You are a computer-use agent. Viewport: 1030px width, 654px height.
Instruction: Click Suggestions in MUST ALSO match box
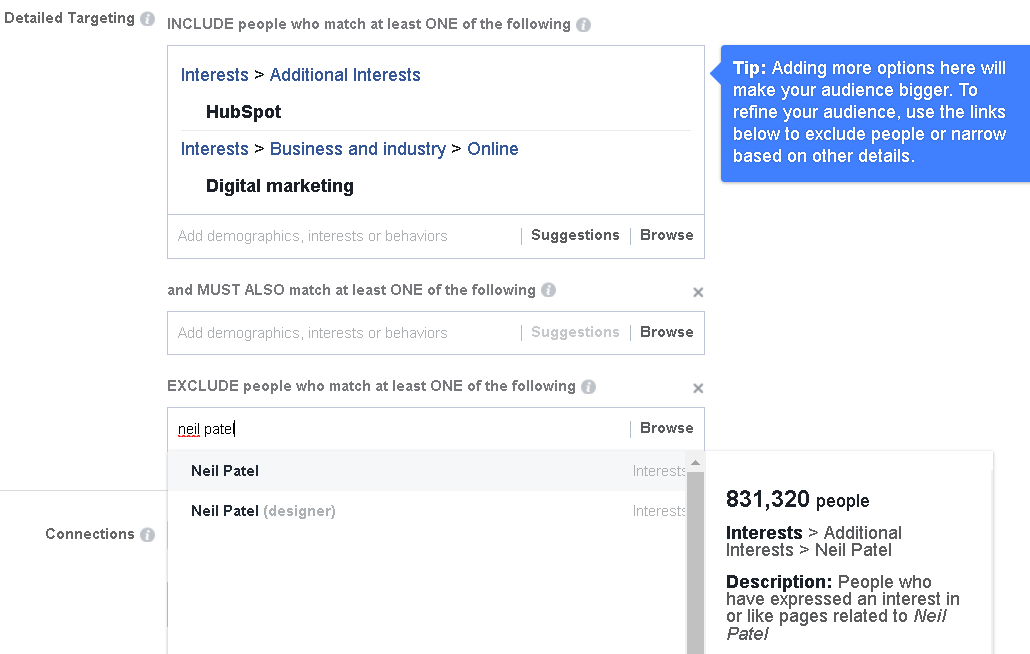tap(575, 332)
